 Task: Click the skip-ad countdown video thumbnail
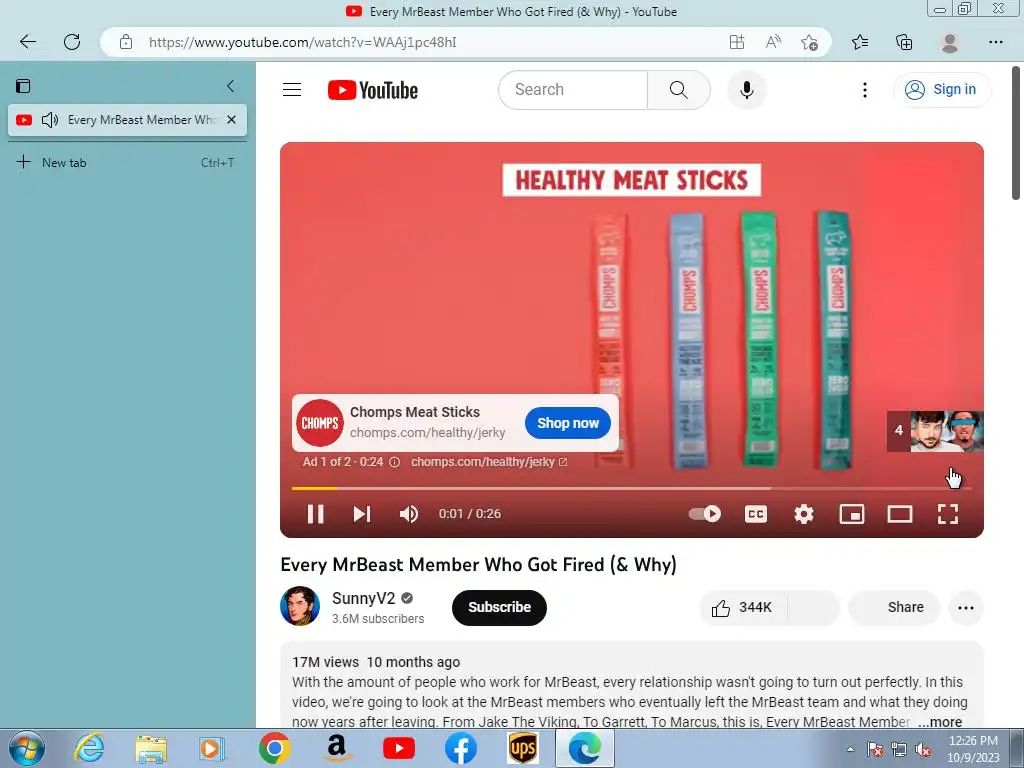pyautogui.click(x=935, y=431)
